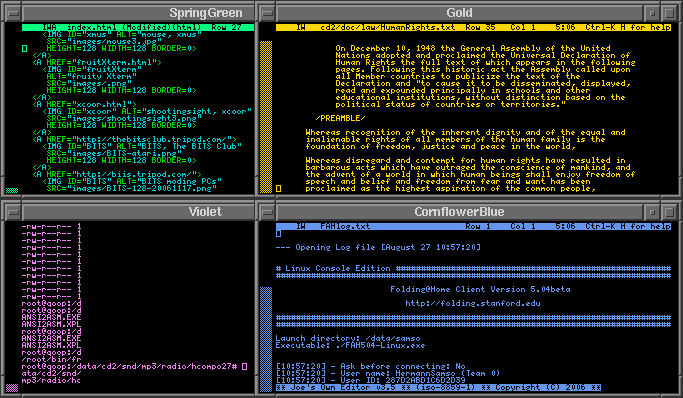
Task: Grab the yellow scrollbar thumb in Gold
Action: [x=266, y=117]
